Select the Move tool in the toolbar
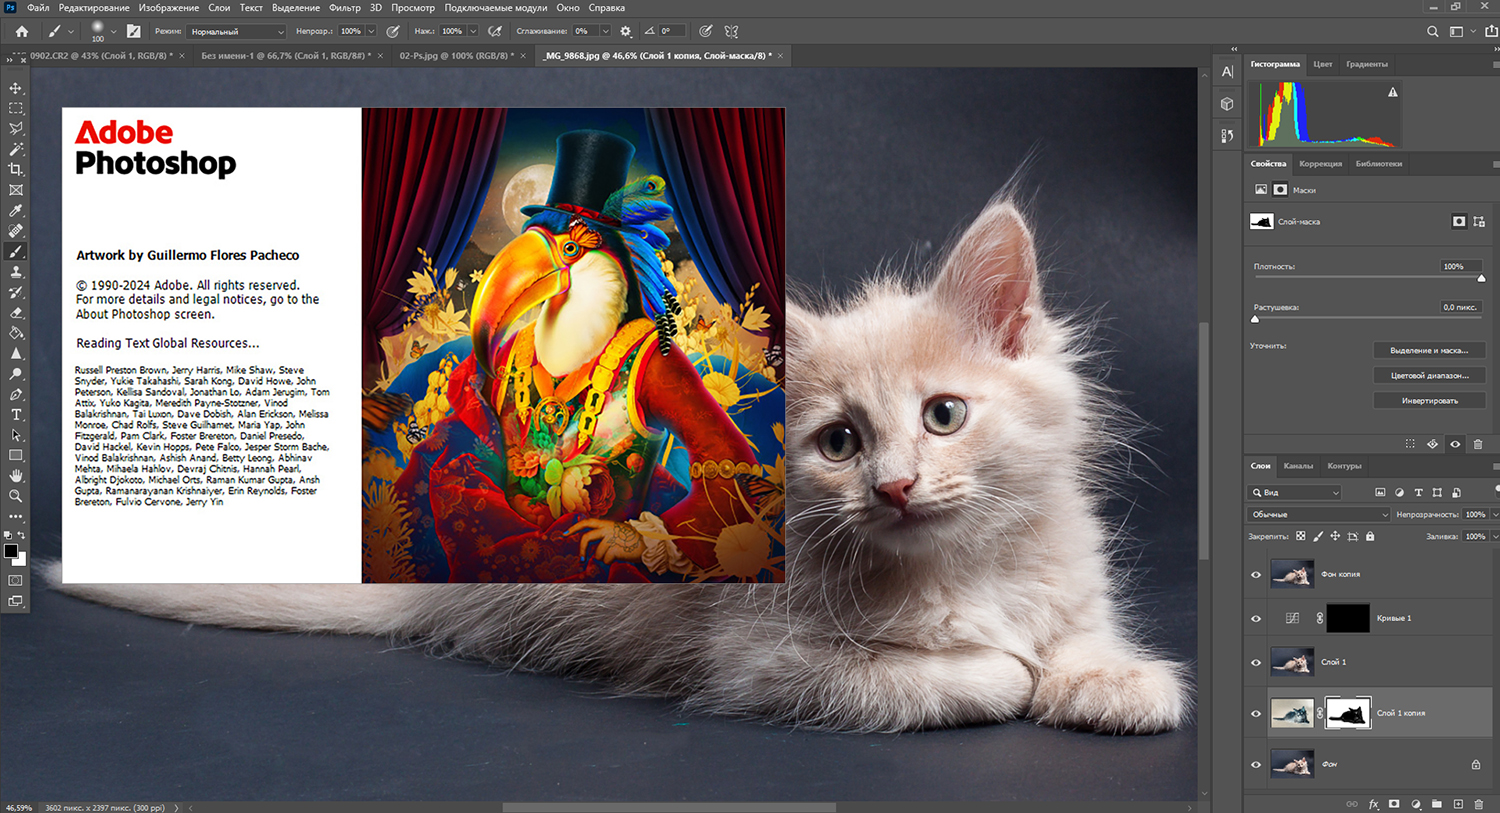Viewport: 1500px width, 813px height. pos(16,88)
